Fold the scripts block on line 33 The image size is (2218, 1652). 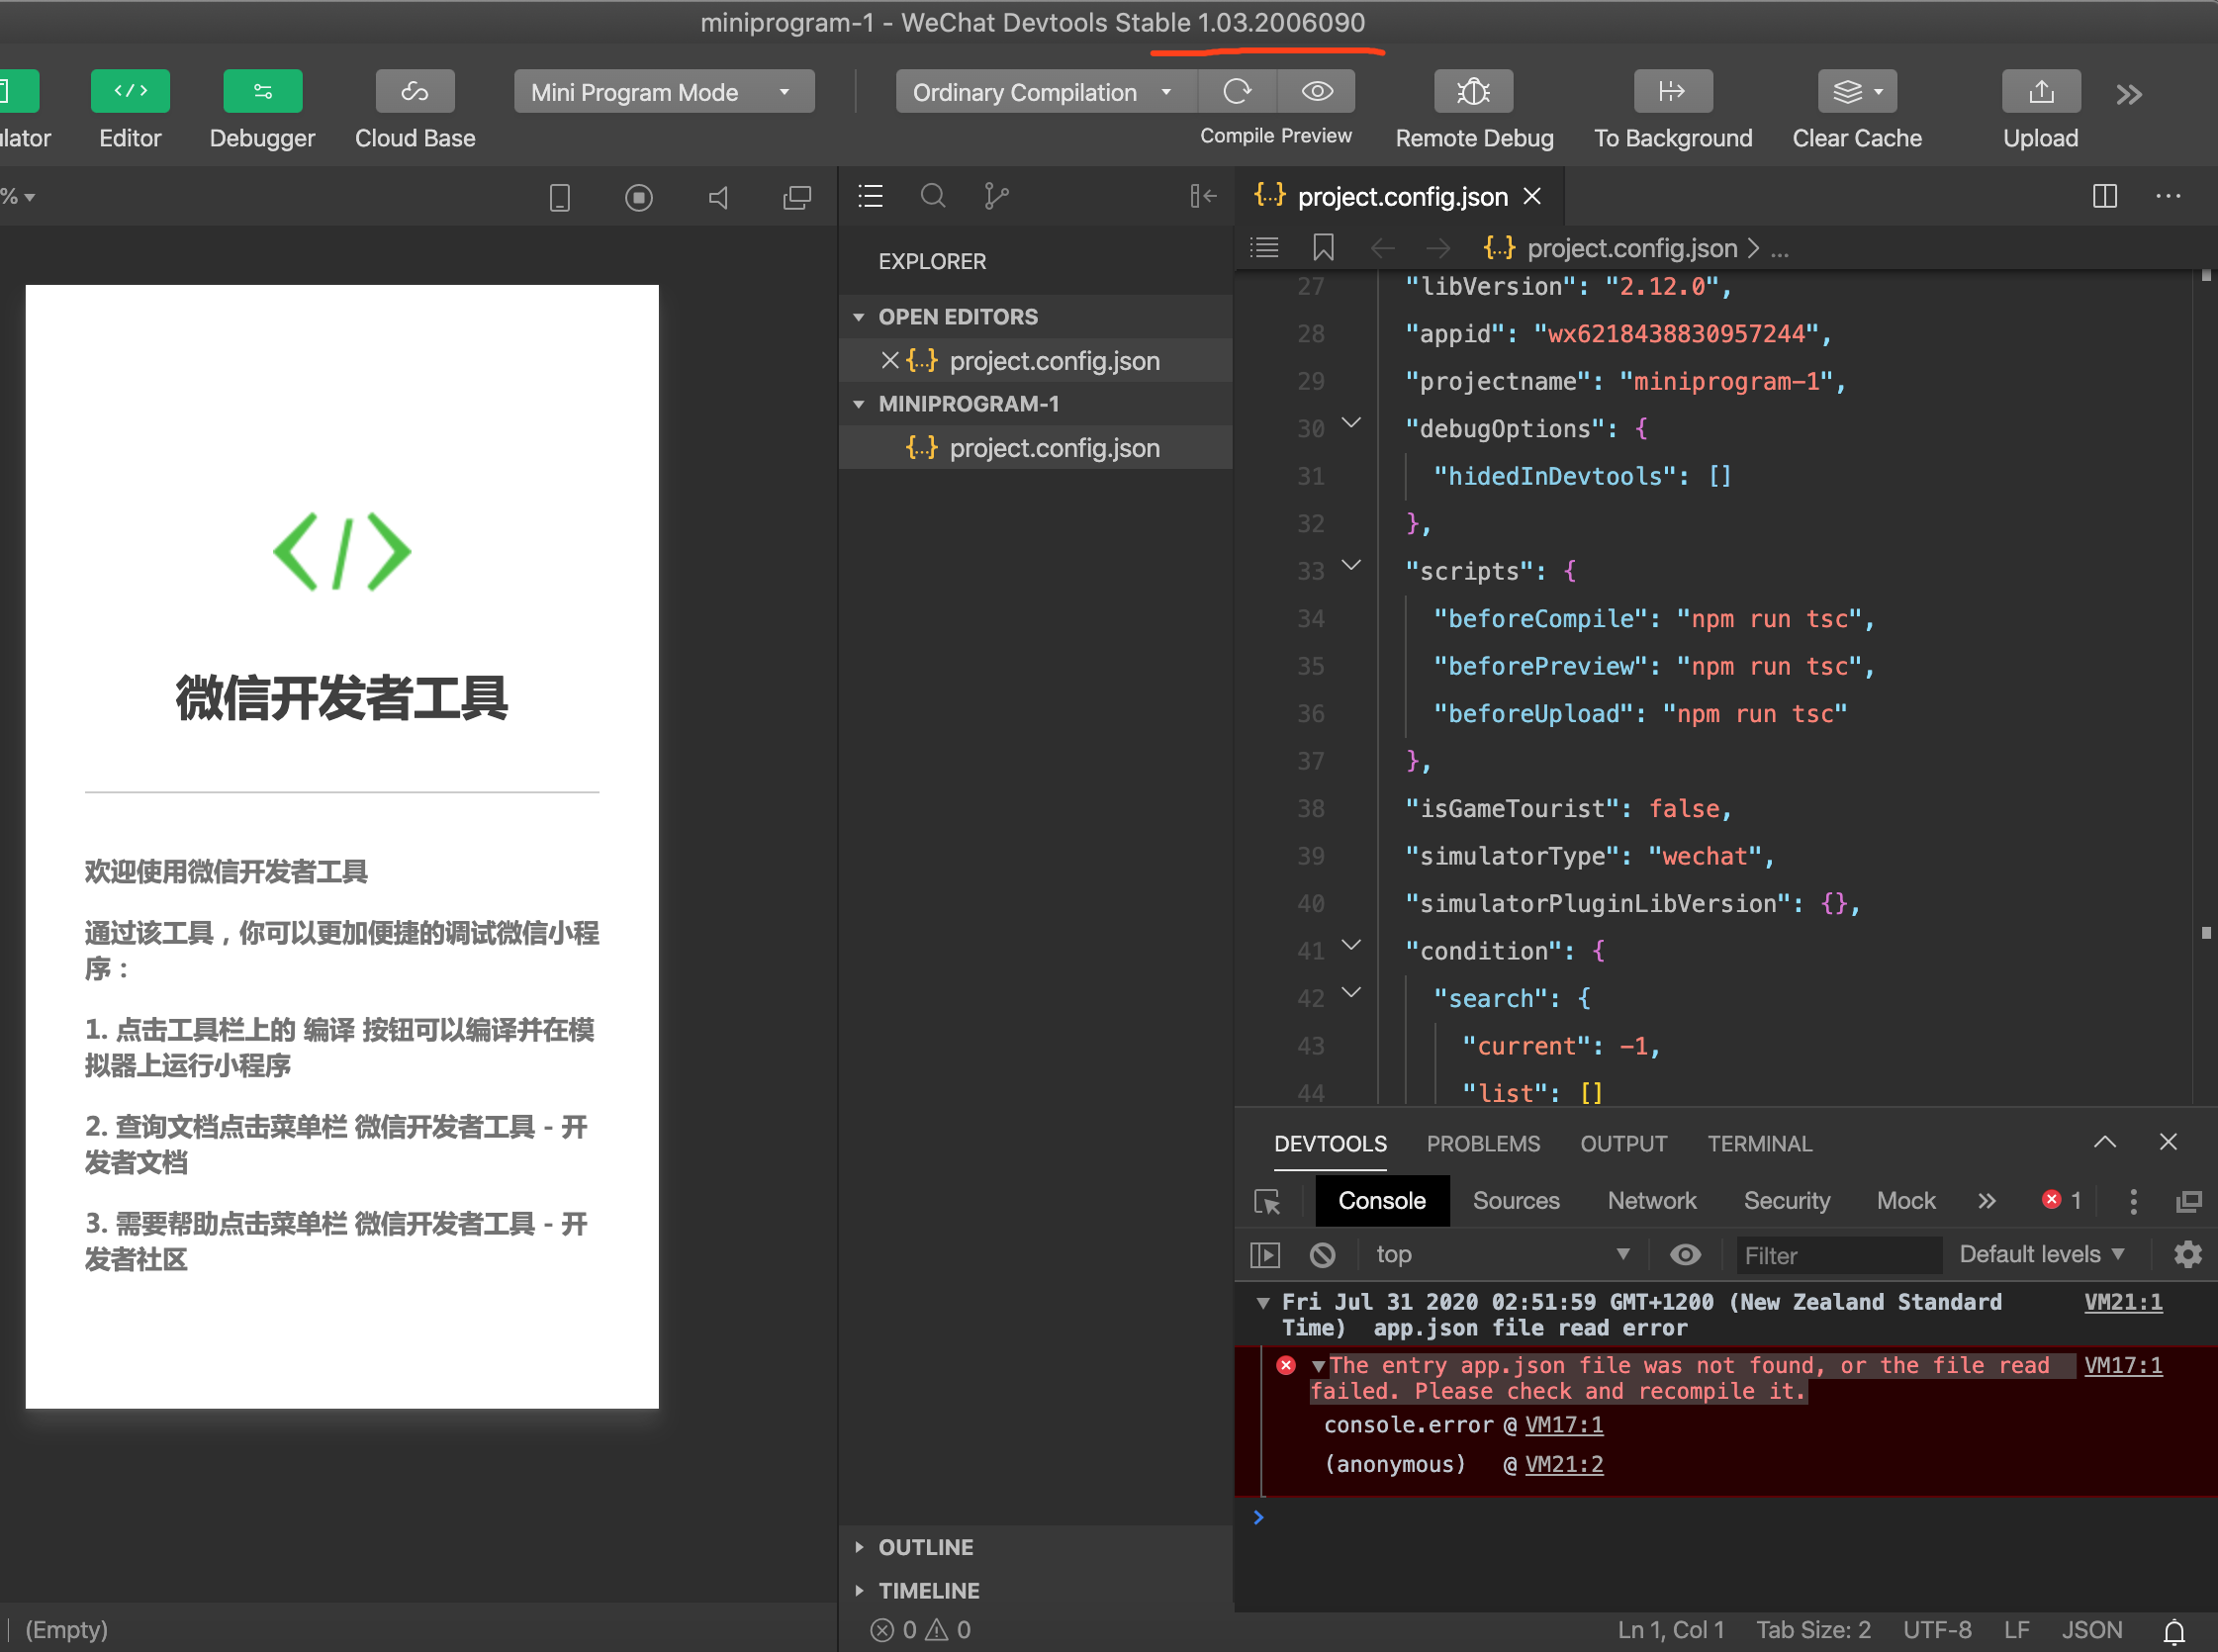[x=1351, y=565]
